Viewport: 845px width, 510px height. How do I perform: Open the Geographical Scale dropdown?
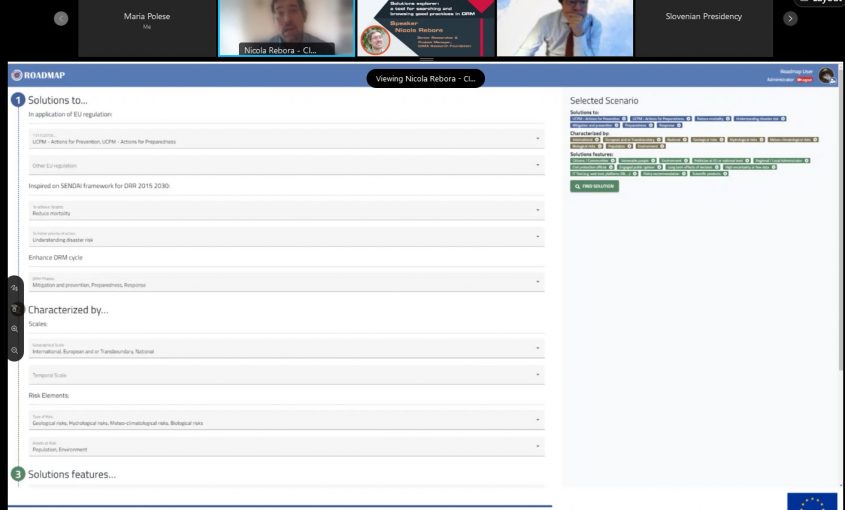(286, 348)
